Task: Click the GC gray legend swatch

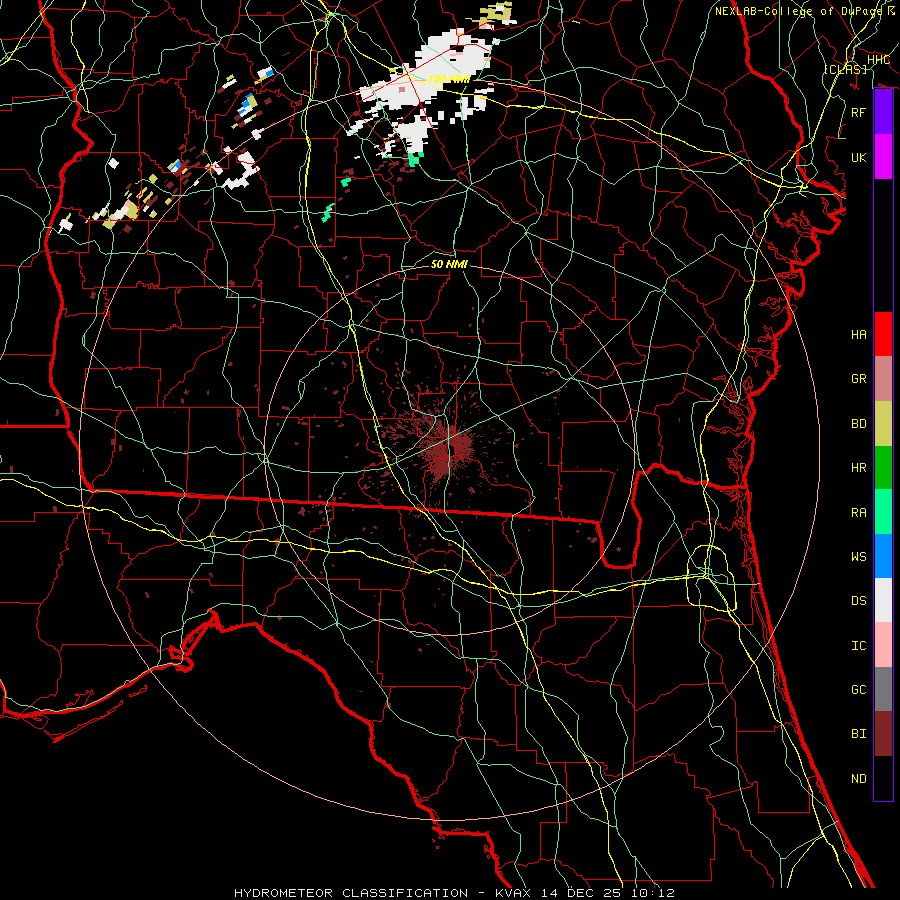Action: [883, 689]
